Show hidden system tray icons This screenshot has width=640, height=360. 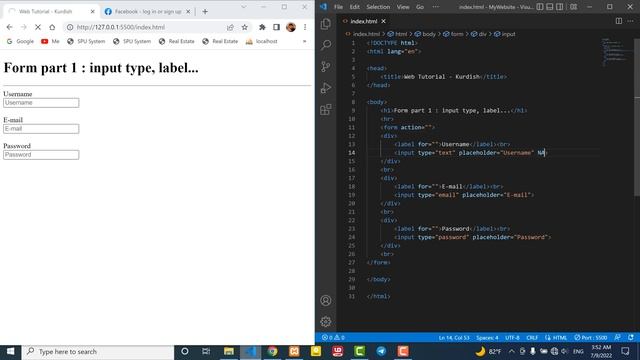point(511,351)
